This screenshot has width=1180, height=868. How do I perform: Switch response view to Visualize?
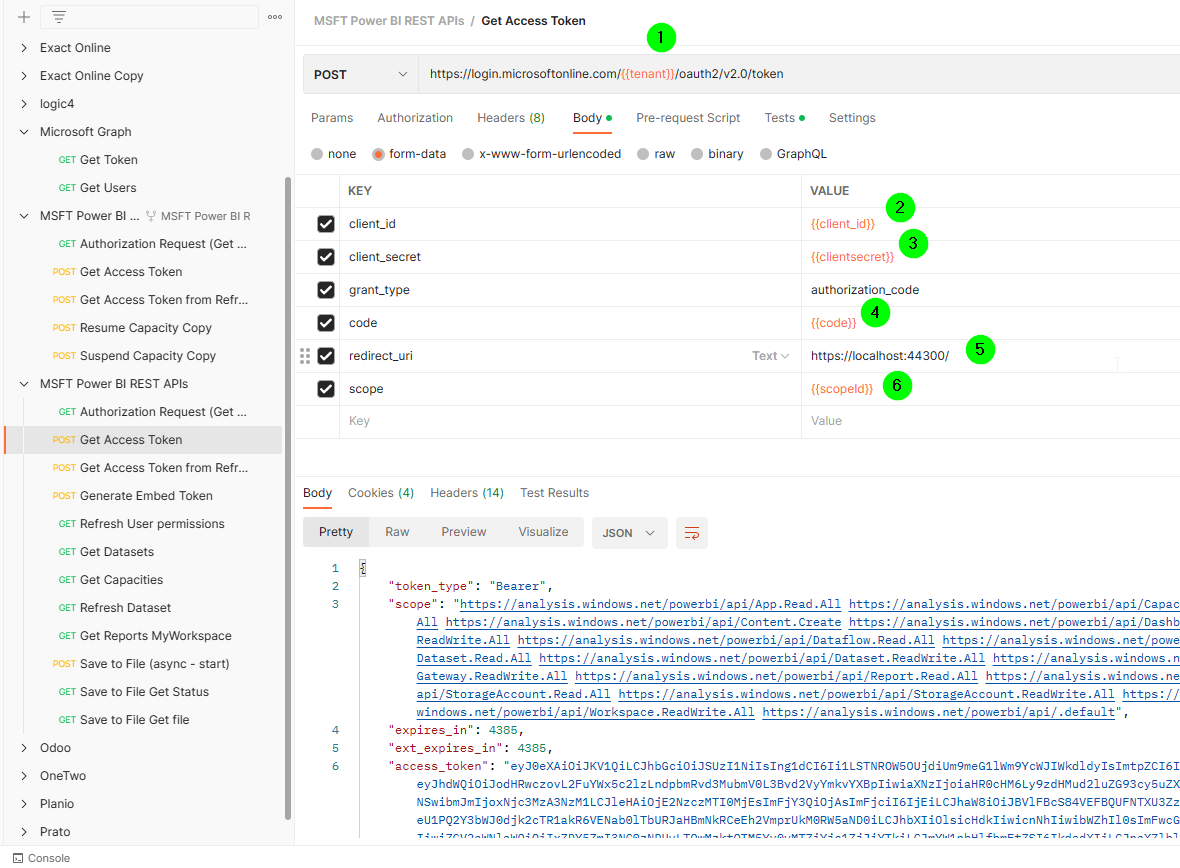[543, 532]
